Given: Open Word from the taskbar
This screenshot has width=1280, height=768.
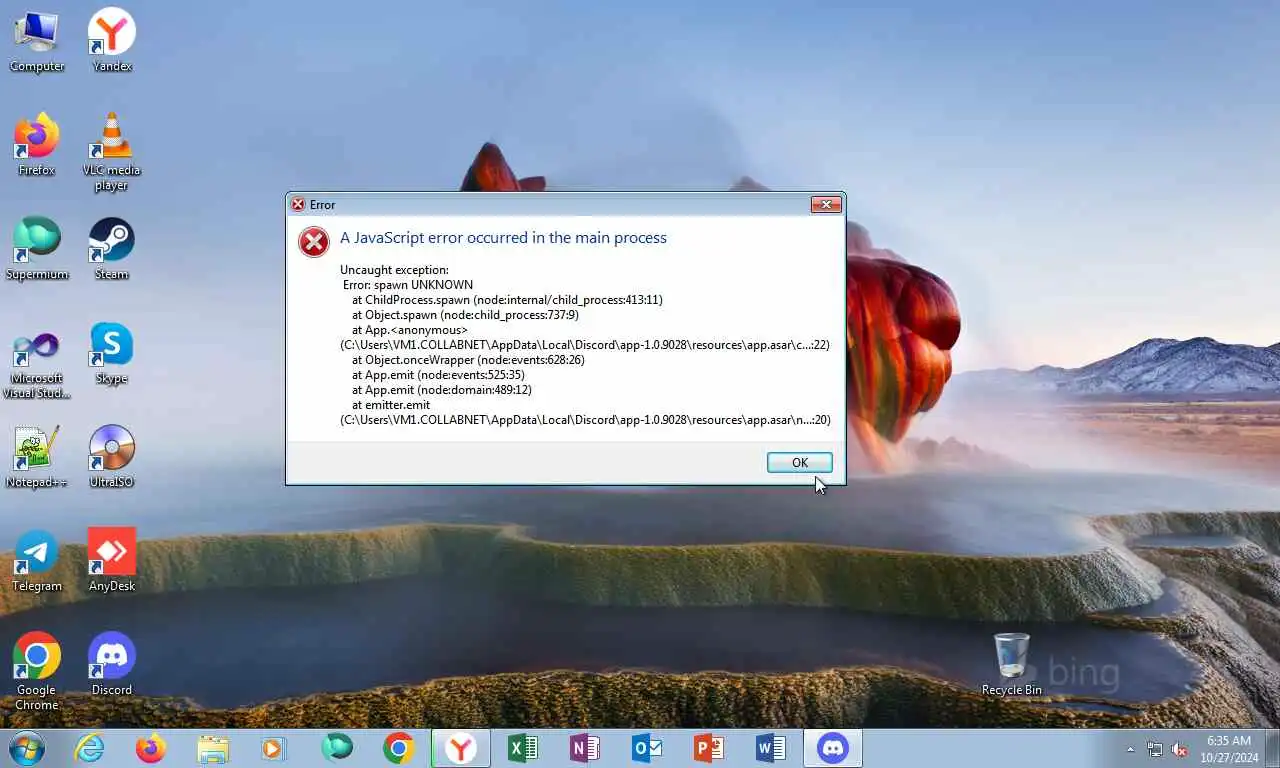Looking at the screenshot, I should pyautogui.click(x=771, y=748).
